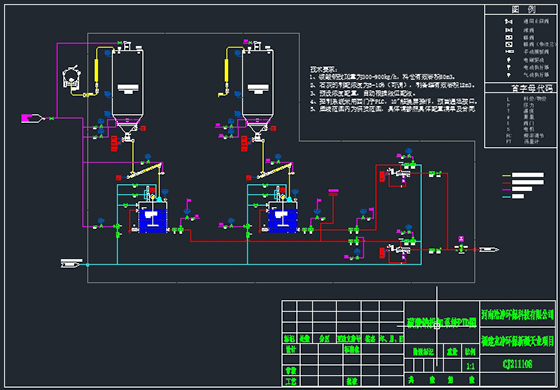Click the left storage silo body

[x=128, y=86]
